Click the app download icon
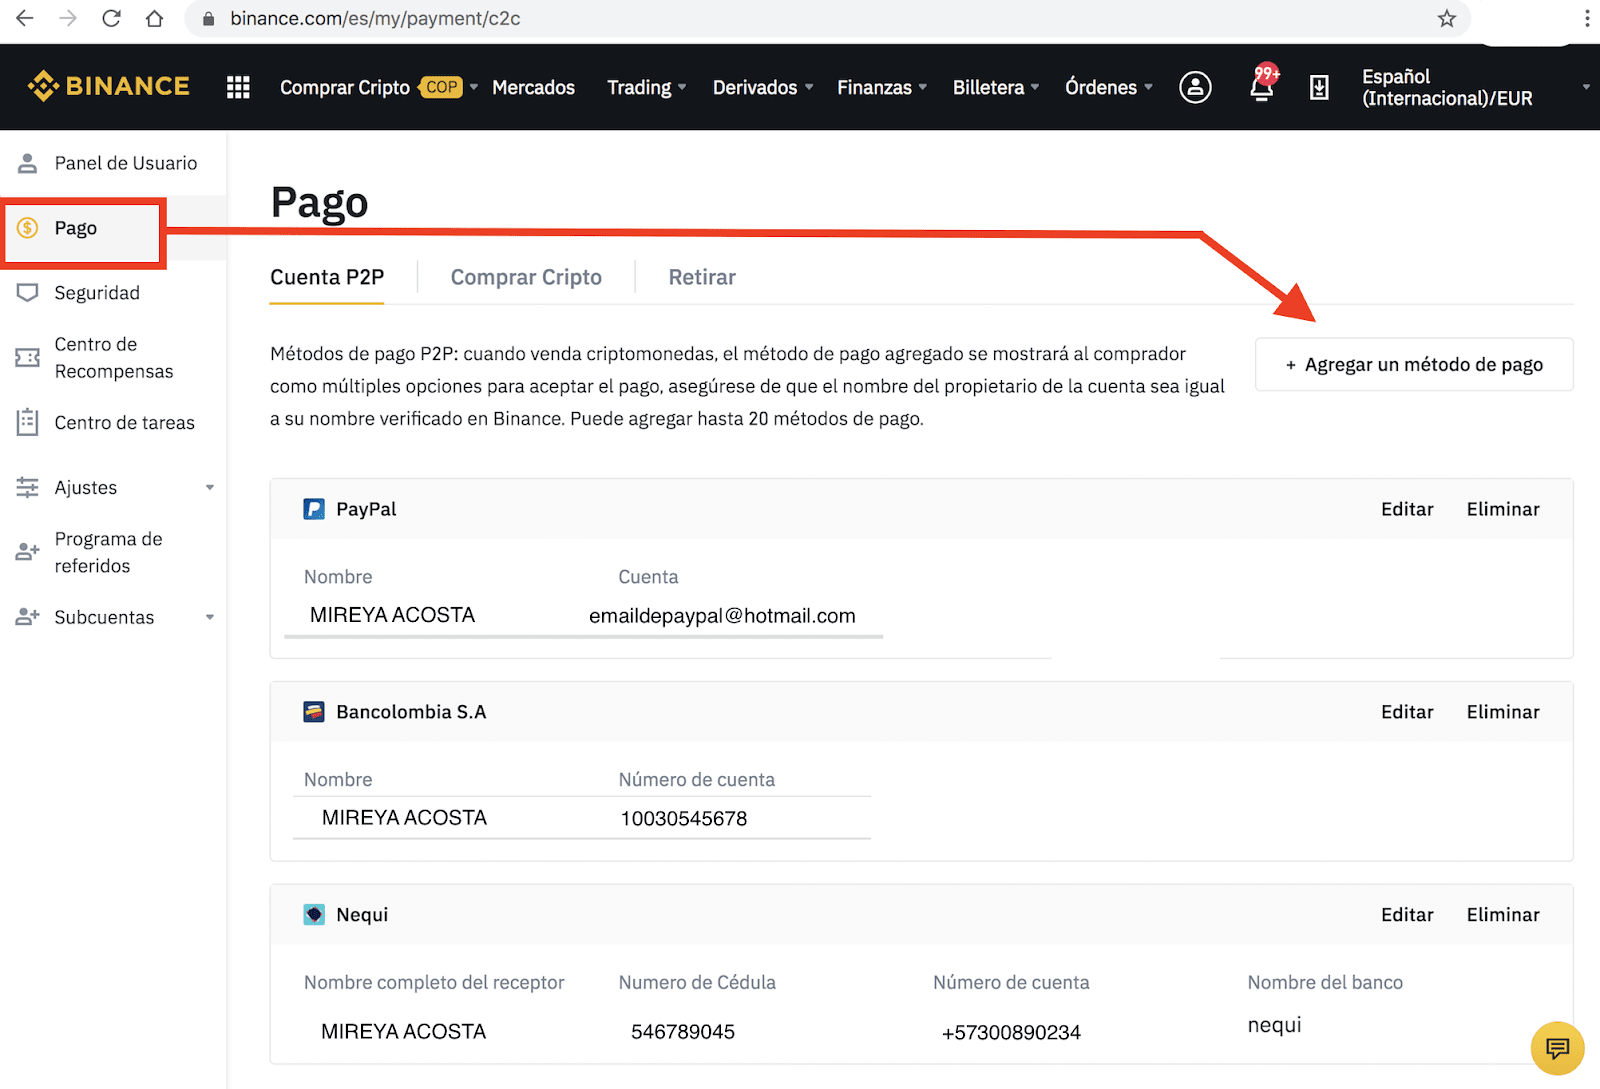1600x1089 pixels. pyautogui.click(x=1319, y=88)
